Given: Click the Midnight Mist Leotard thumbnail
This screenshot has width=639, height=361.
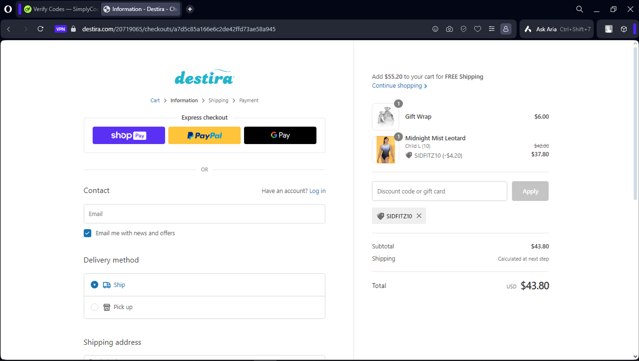Looking at the screenshot, I should 386,150.
